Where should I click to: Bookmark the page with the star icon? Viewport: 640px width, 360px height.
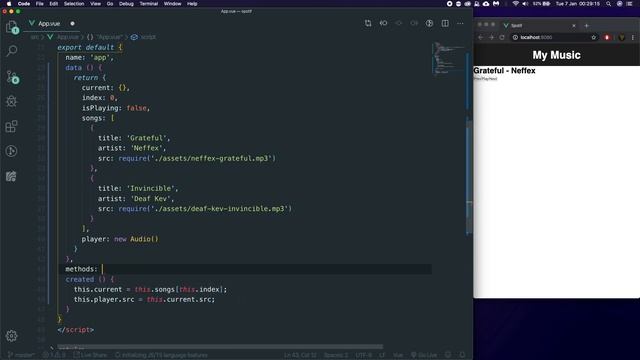click(593, 37)
